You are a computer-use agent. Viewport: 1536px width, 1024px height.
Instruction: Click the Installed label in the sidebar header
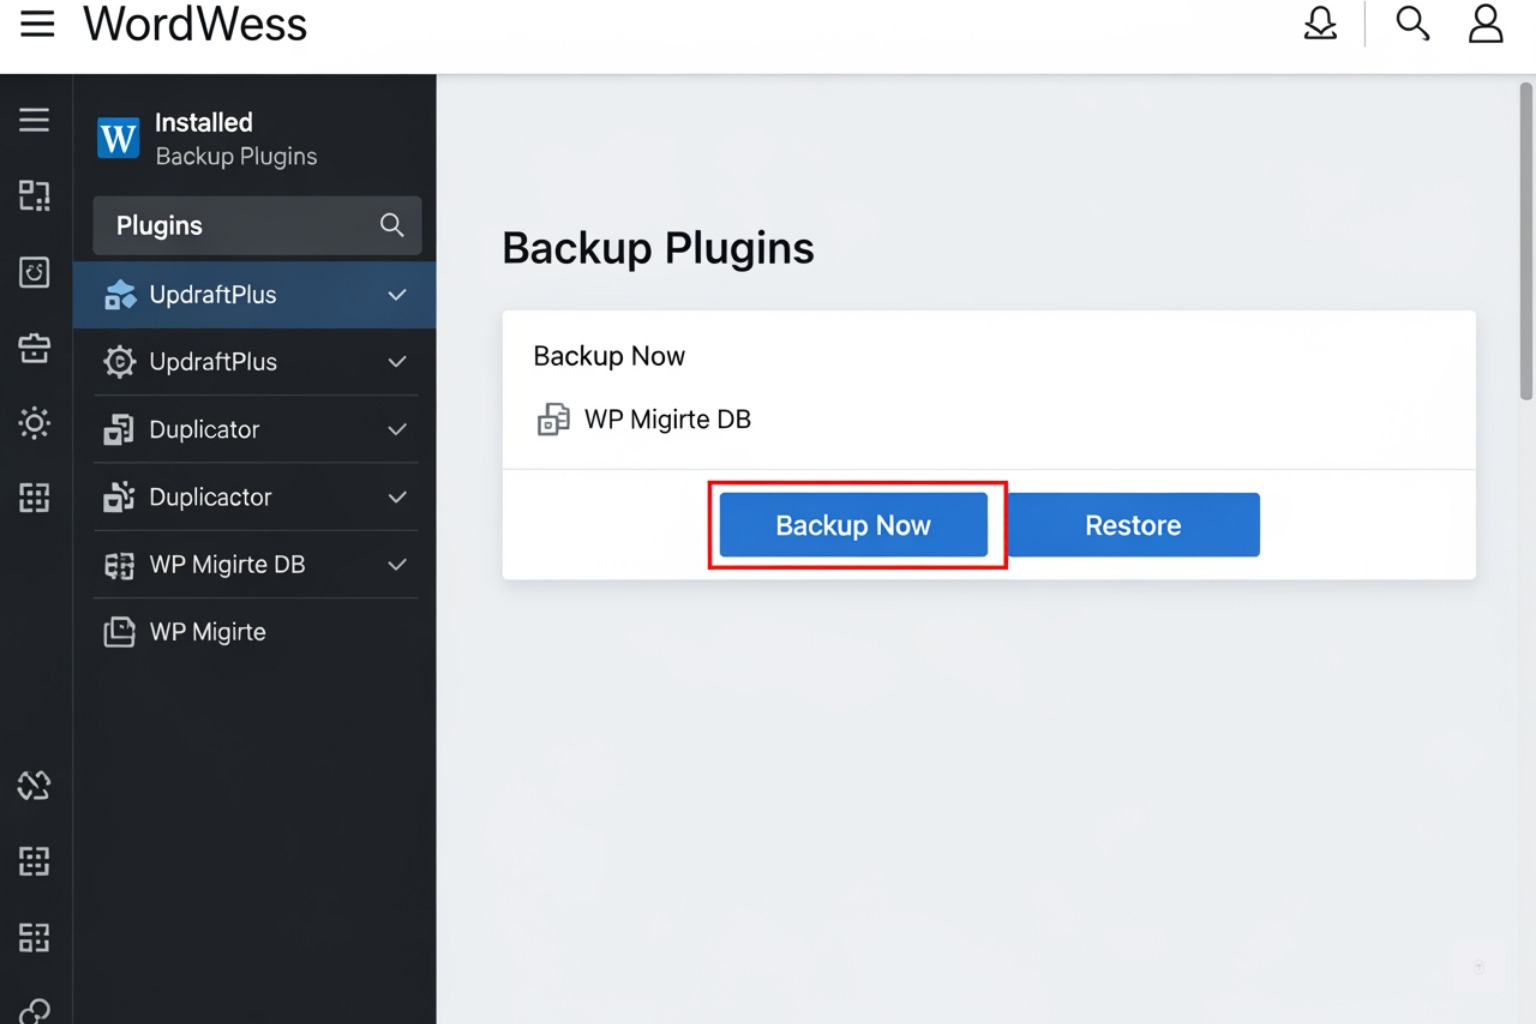click(204, 122)
